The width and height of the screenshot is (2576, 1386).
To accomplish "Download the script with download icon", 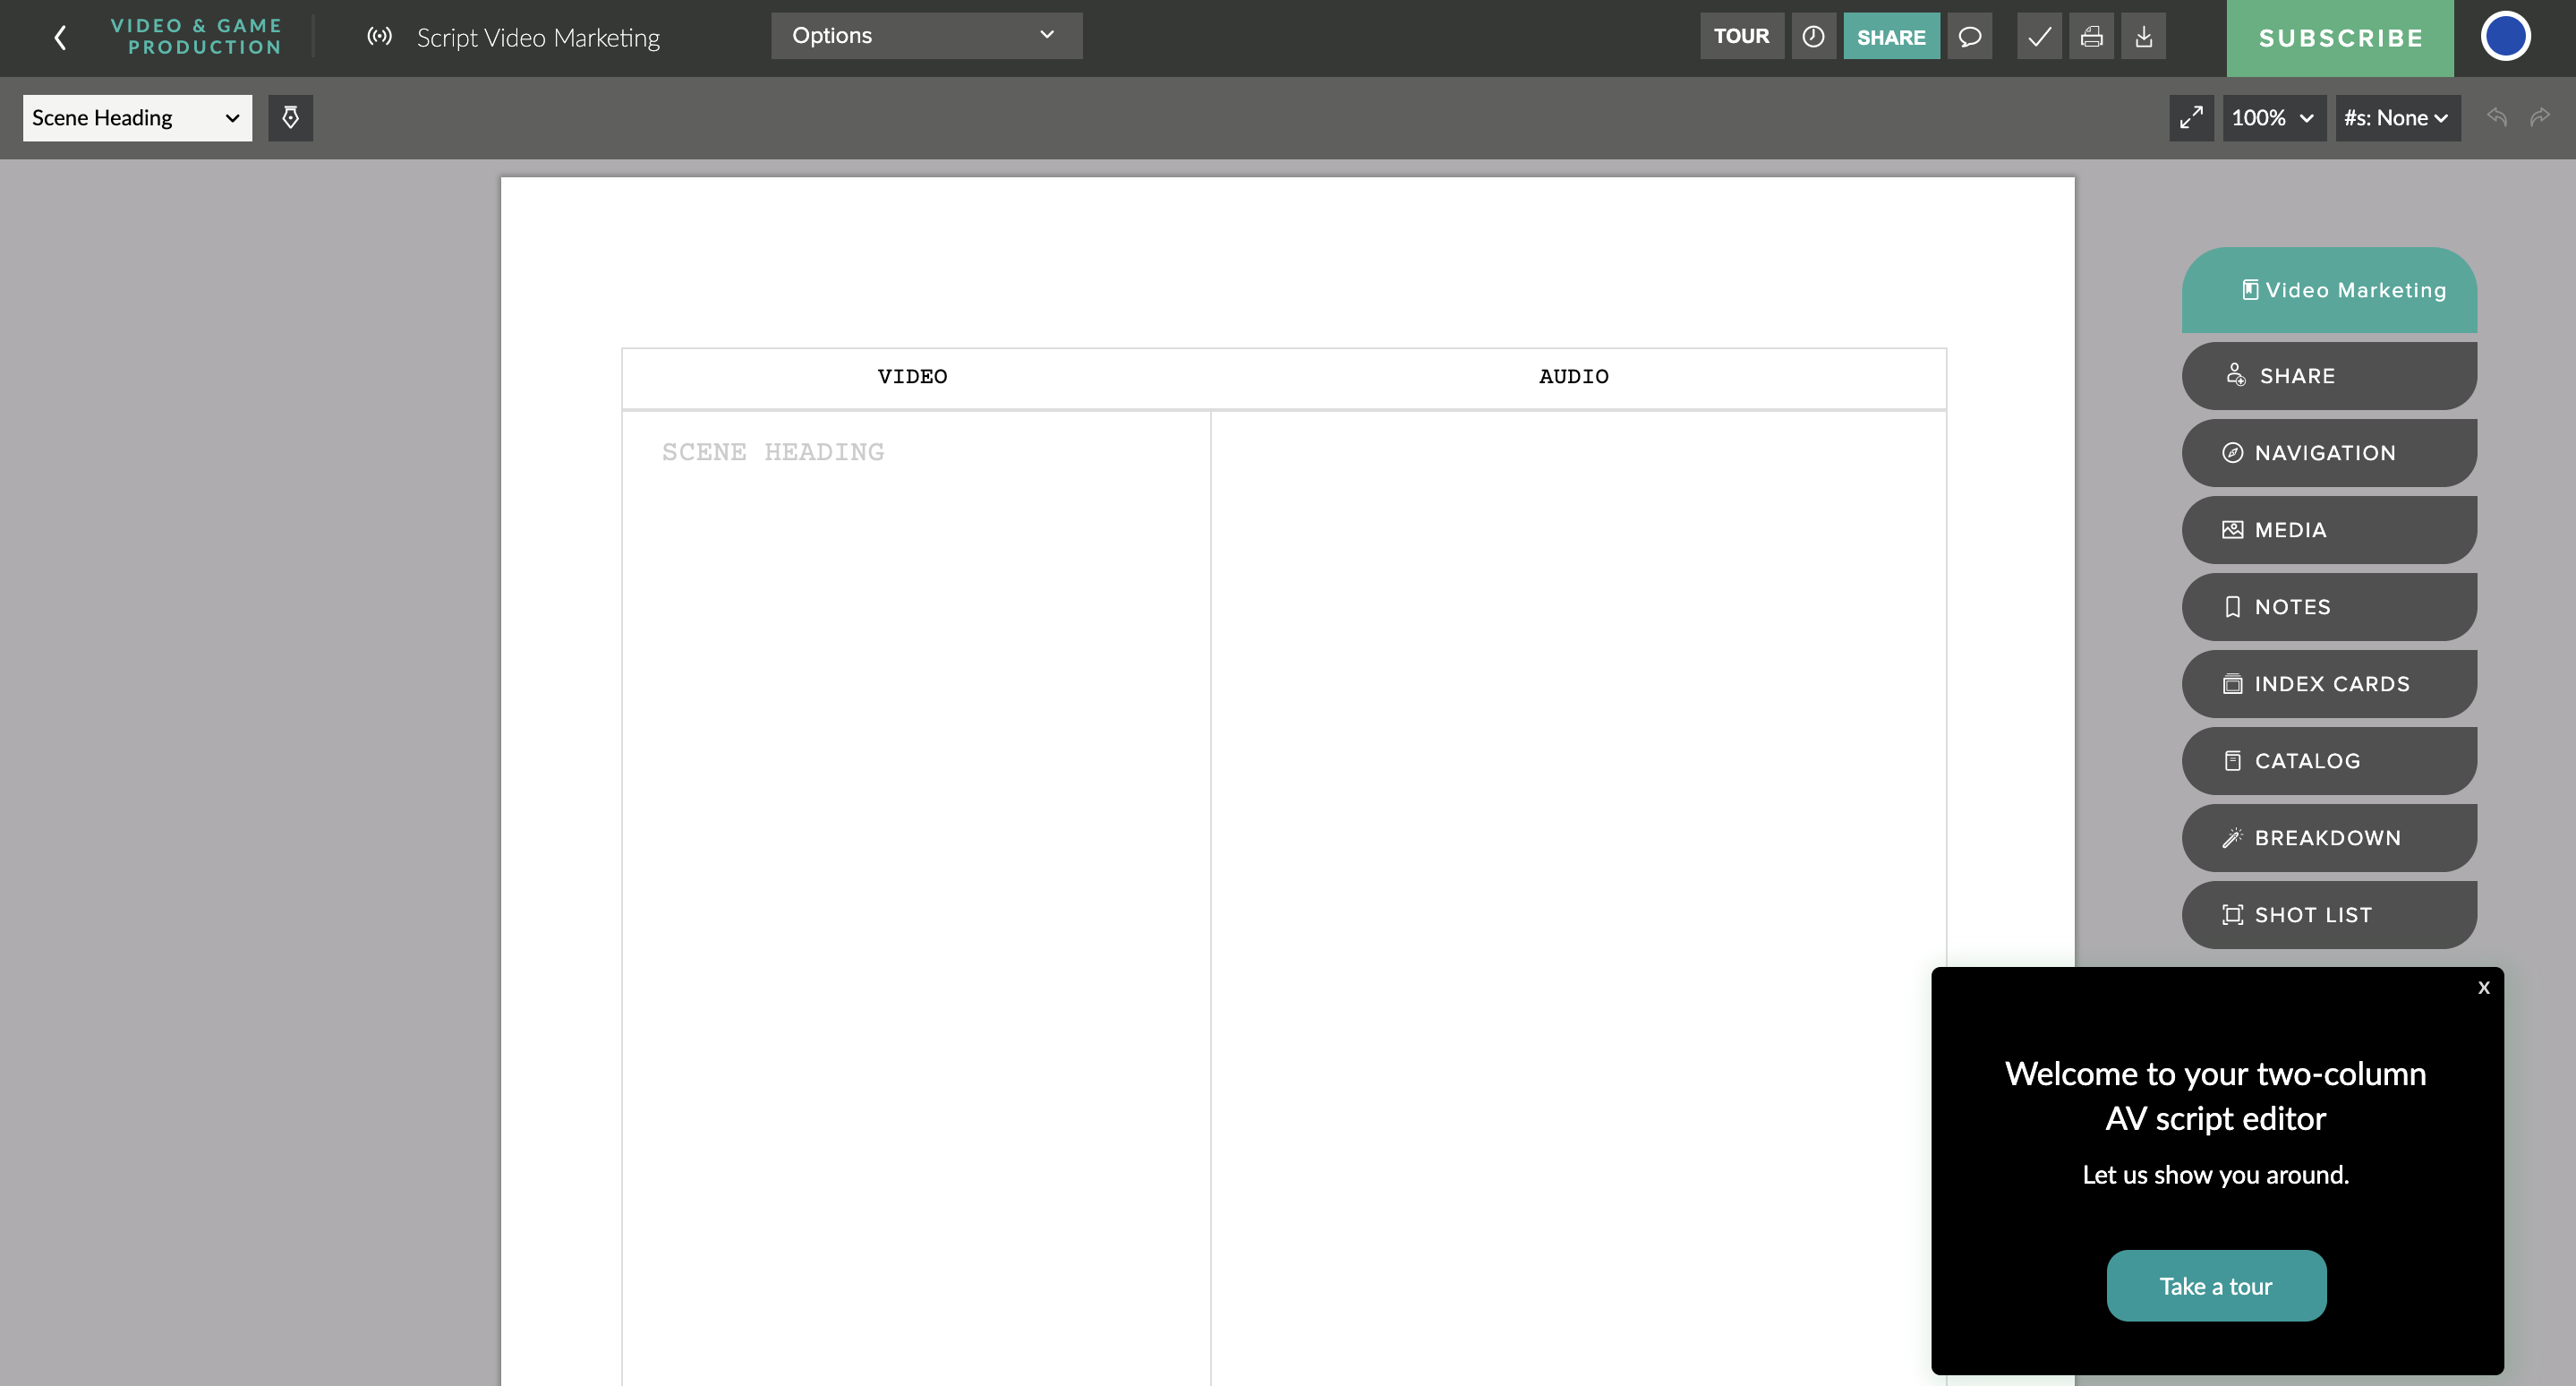I will click(2143, 36).
